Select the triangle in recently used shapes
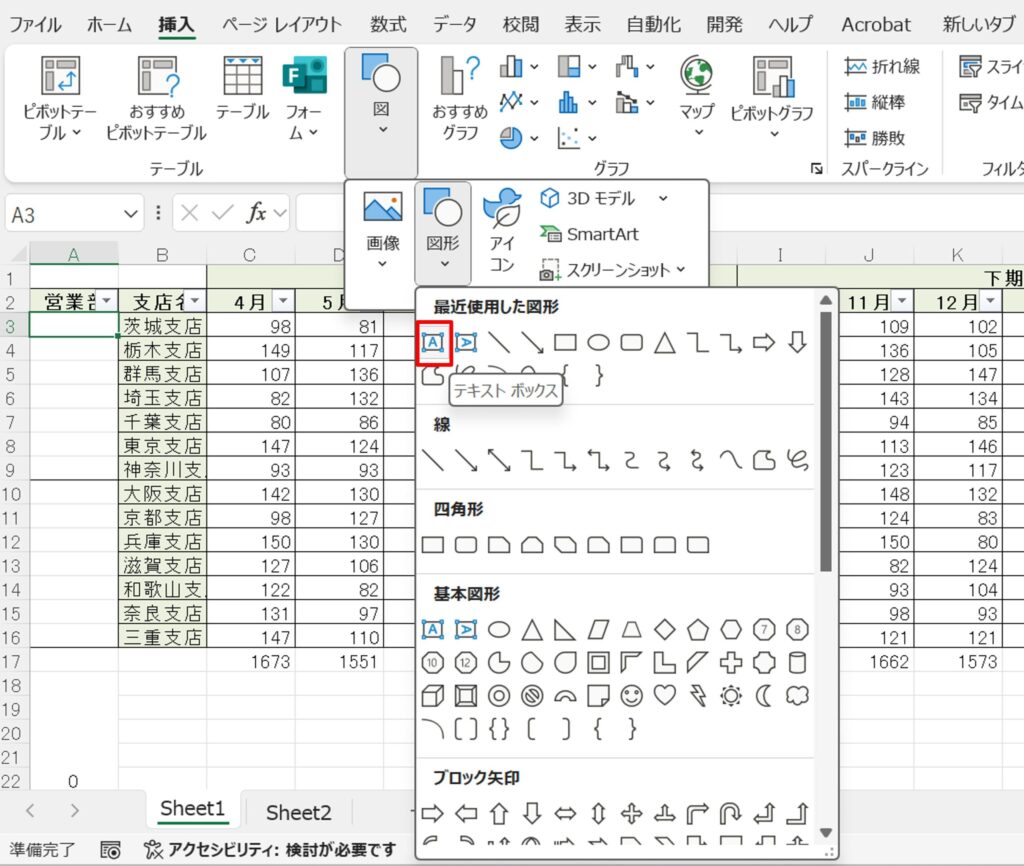This screenshot has width=1024, height=866. point(665,342)
